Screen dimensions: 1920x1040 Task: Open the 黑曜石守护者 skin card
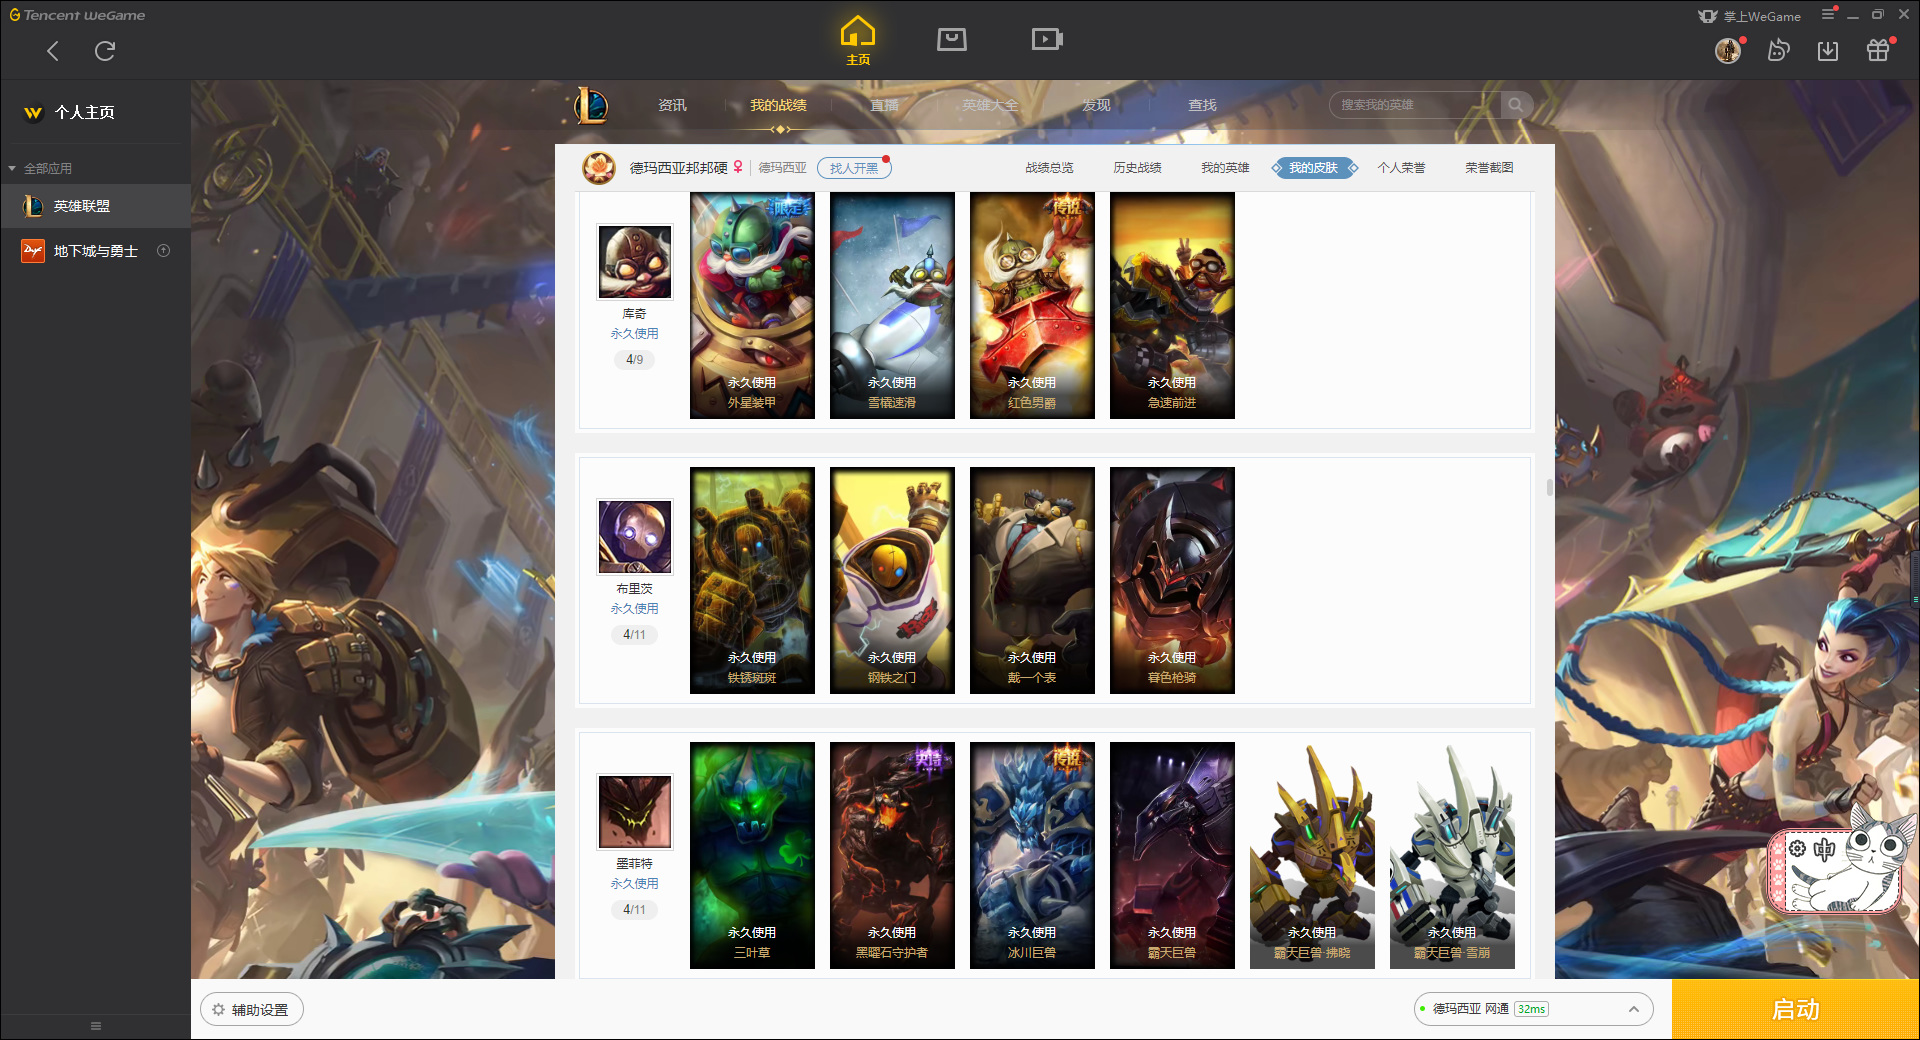892,855
